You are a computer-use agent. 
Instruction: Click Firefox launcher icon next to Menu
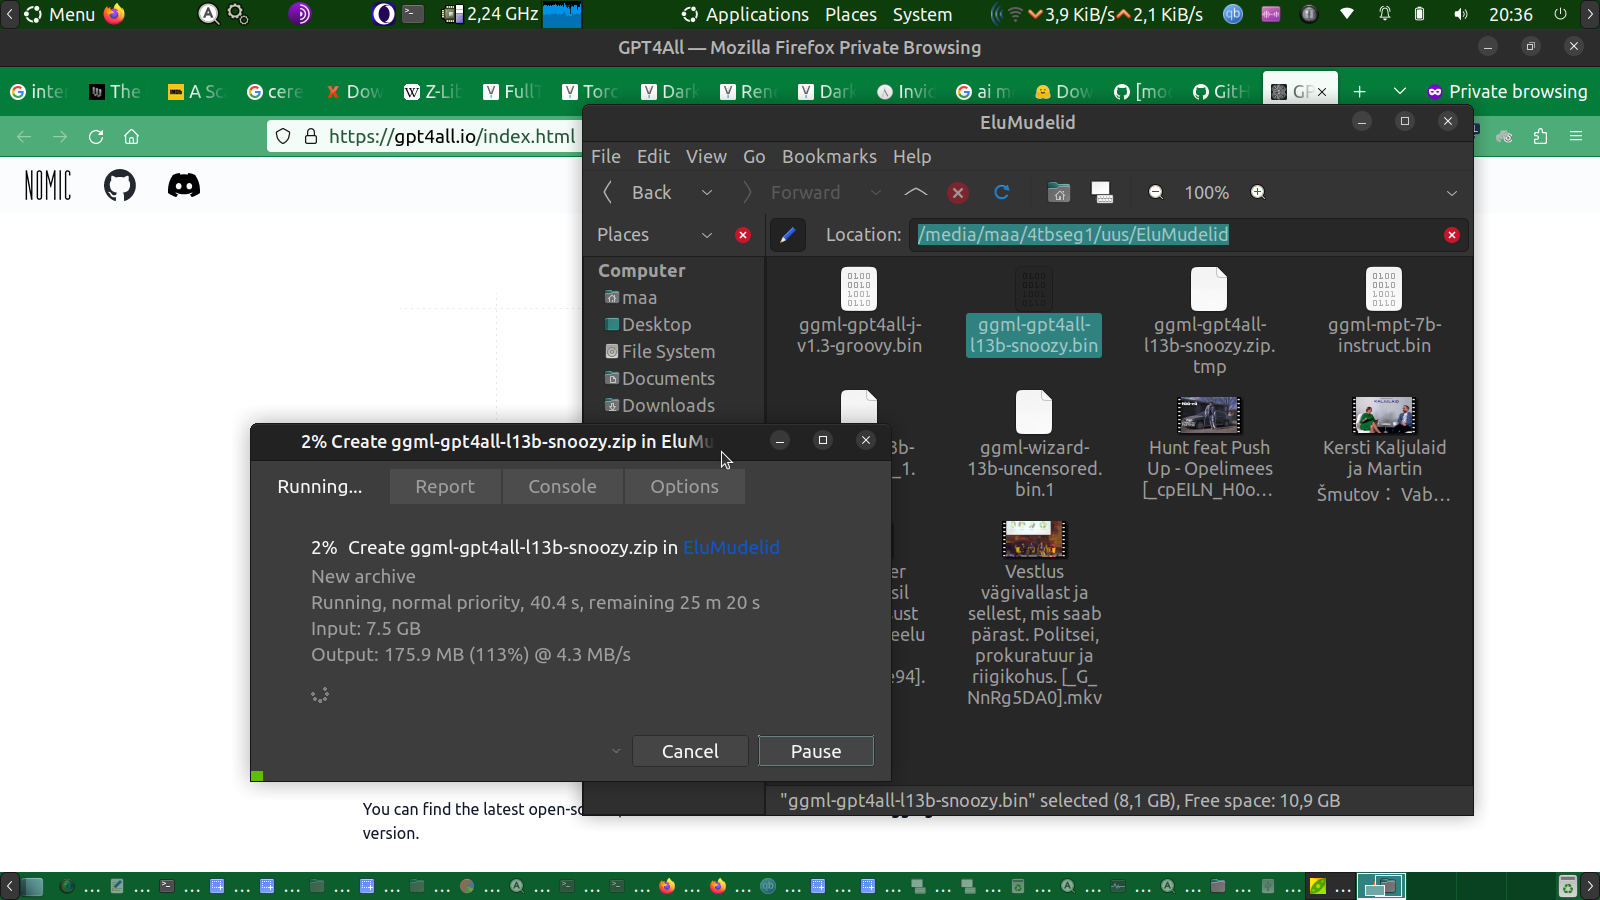point(115,14)
